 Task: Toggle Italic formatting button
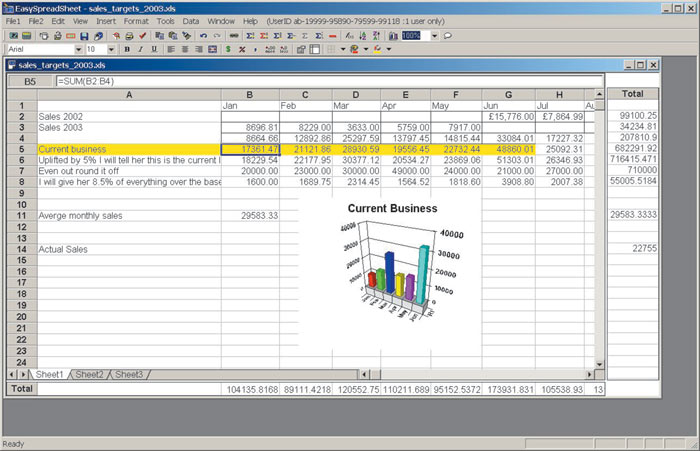coord(141,49)
